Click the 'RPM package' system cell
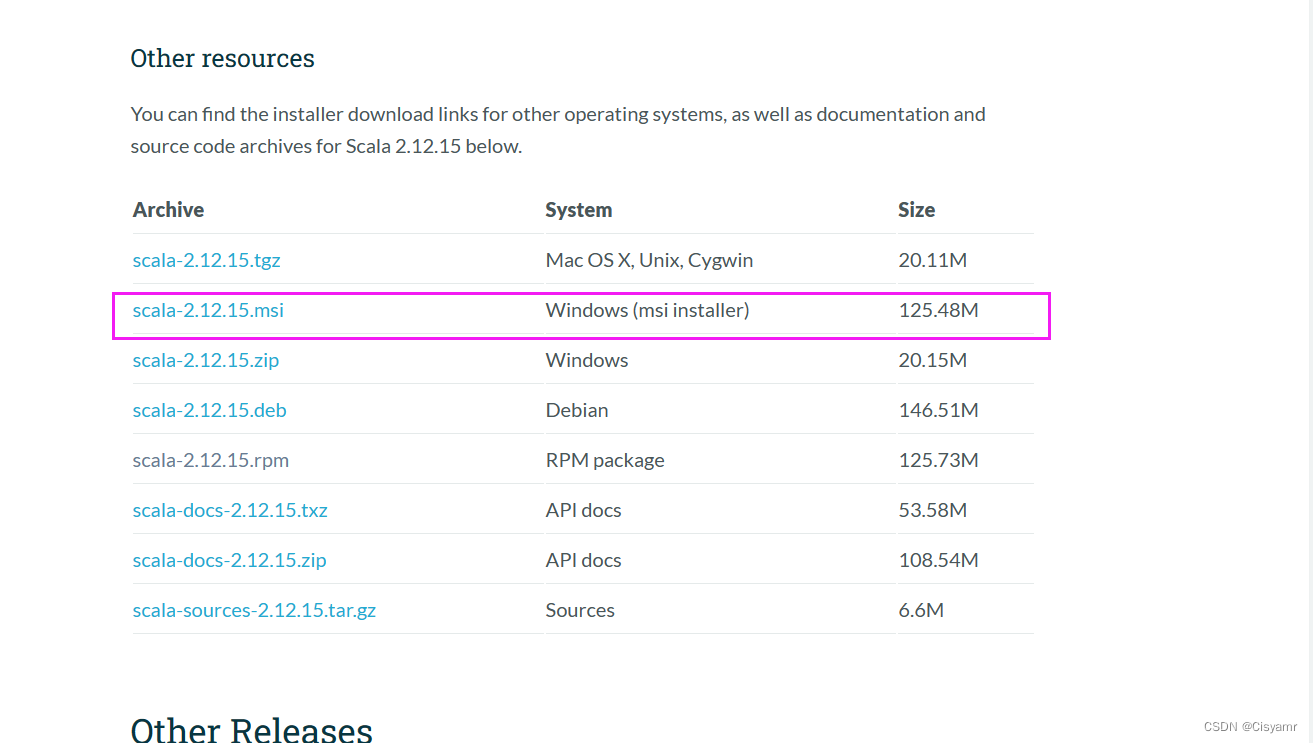The height and width of the screenshot is (743, 1313). point(605,460)
